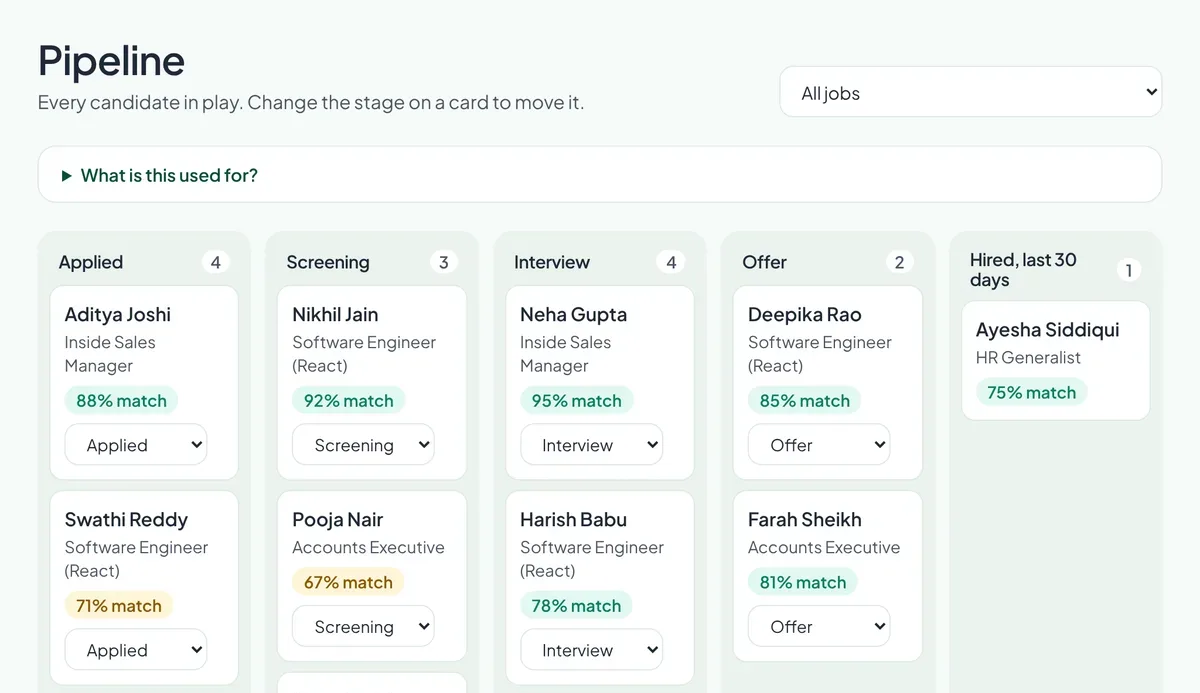
Task: Change Swathi Reddy's stage dropdown
Action: pyautogui.click(x=136, y=650)
